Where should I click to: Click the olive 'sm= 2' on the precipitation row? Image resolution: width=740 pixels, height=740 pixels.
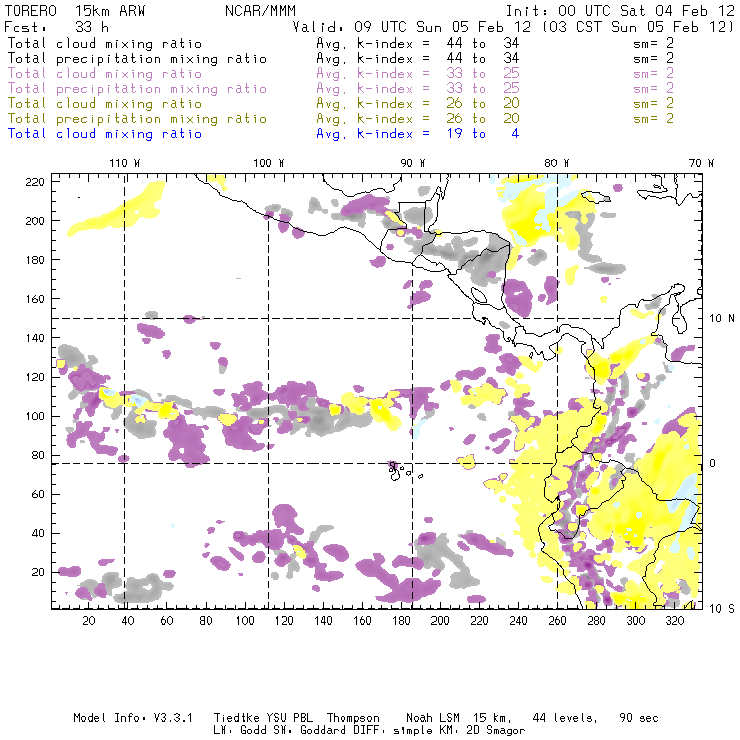pos(653,118)
